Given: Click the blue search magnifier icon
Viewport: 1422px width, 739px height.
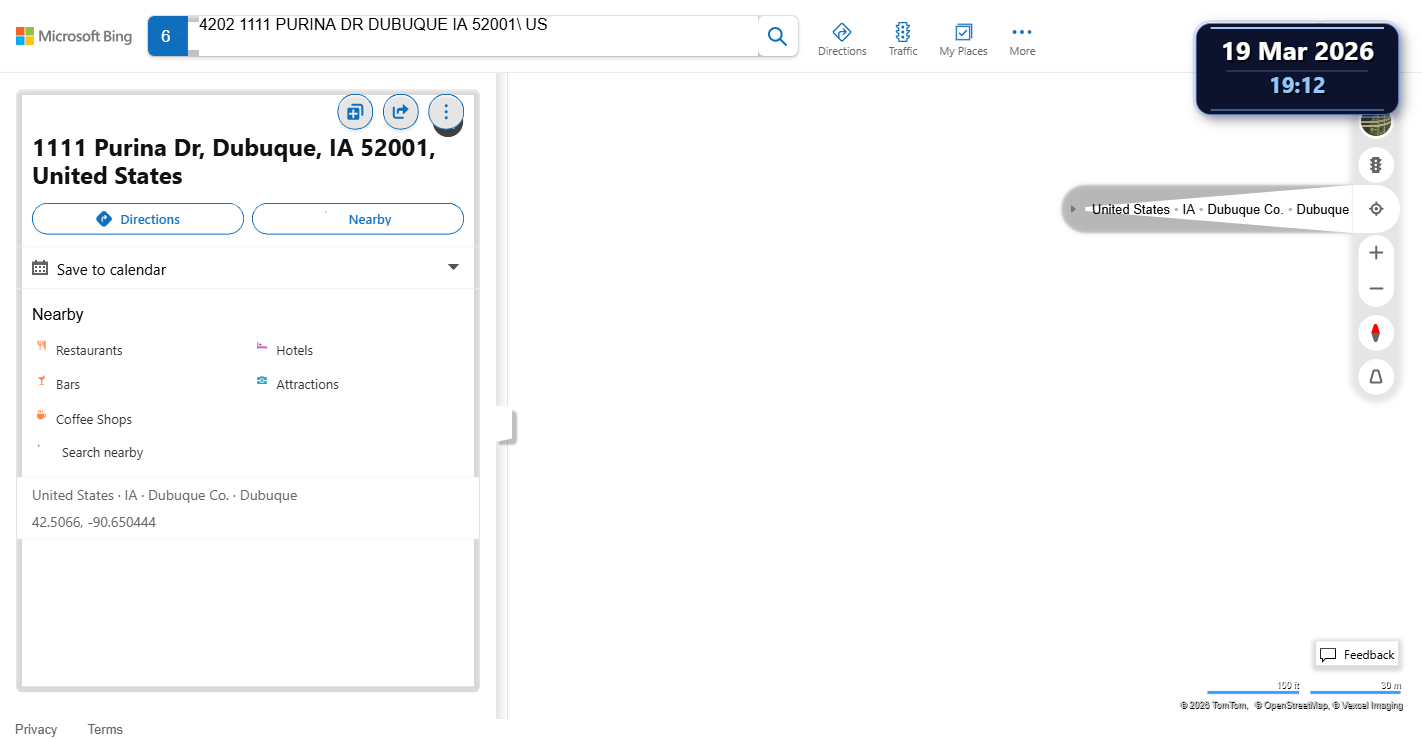Looking at the screenshot, I should click(777, 37).
